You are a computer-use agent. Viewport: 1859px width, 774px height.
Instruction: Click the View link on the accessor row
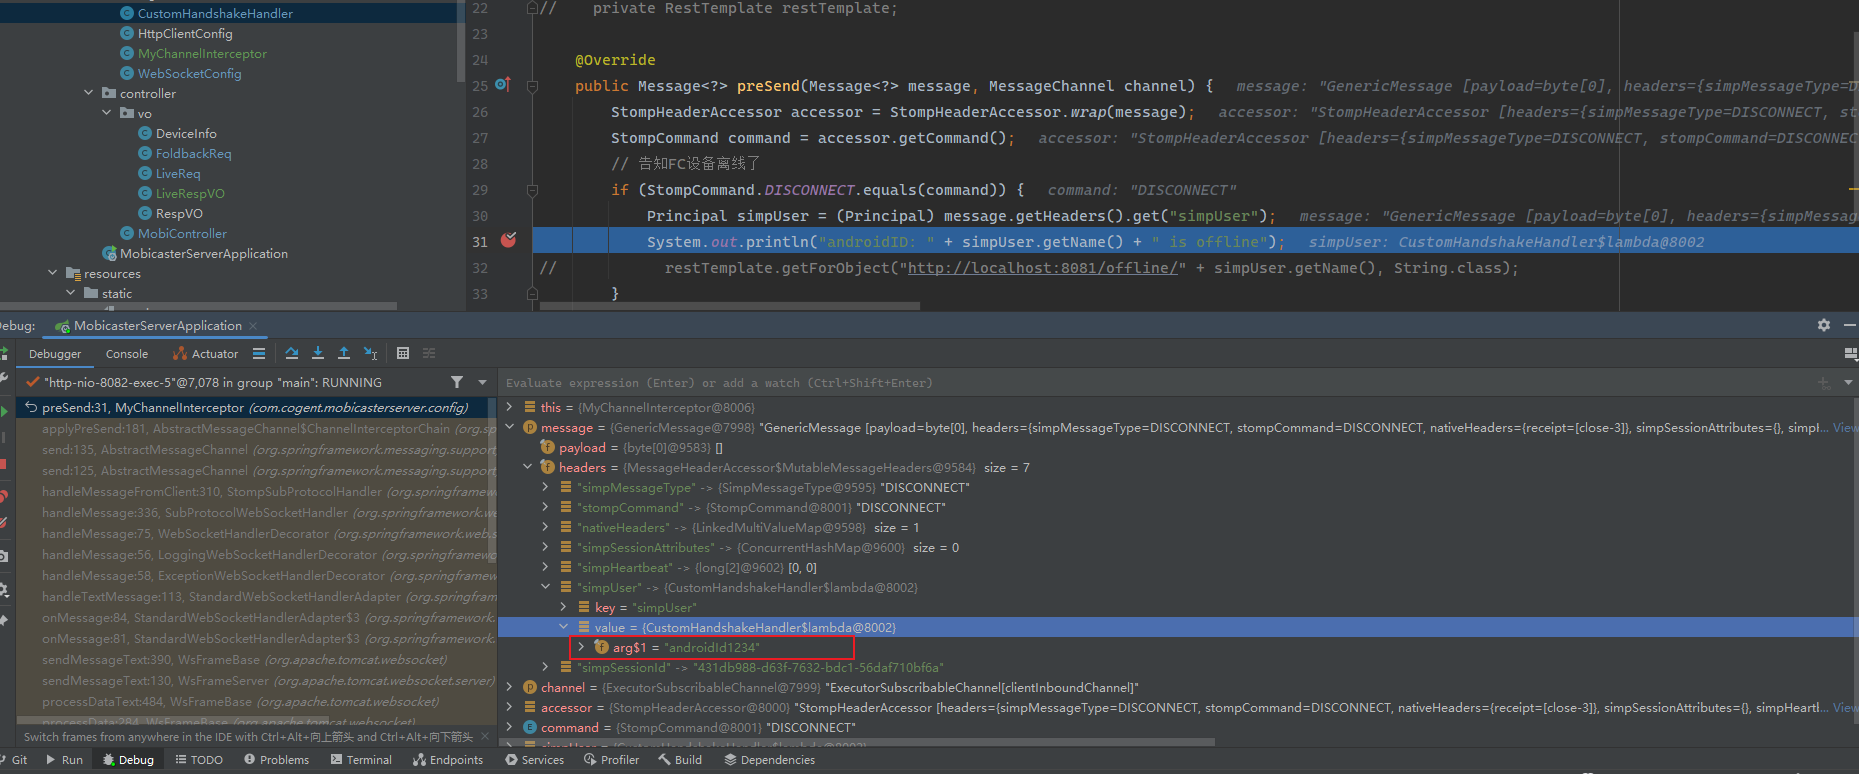pos(1845,708)
